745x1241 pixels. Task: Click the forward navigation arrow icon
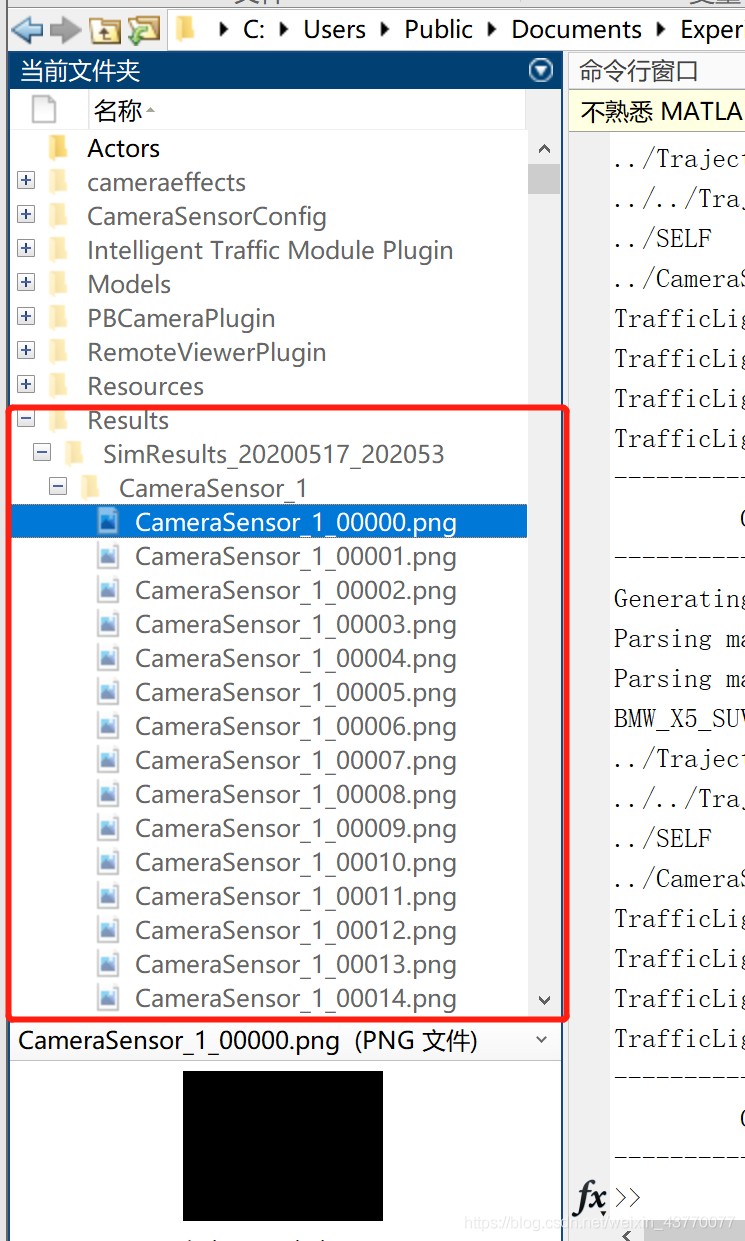(x=65, y=30)
